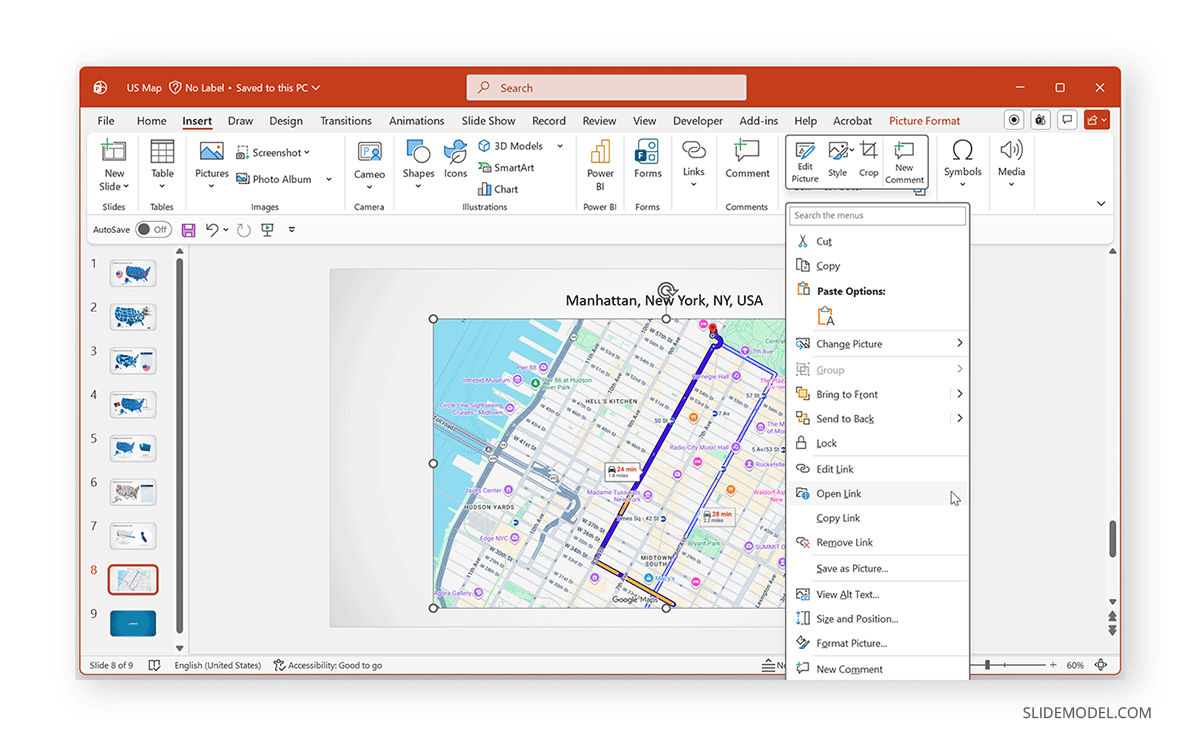This screenshot has height=743, width=1200.
Task: Open the customize quick access toolbar dropdown
Action: click(291, 230)
